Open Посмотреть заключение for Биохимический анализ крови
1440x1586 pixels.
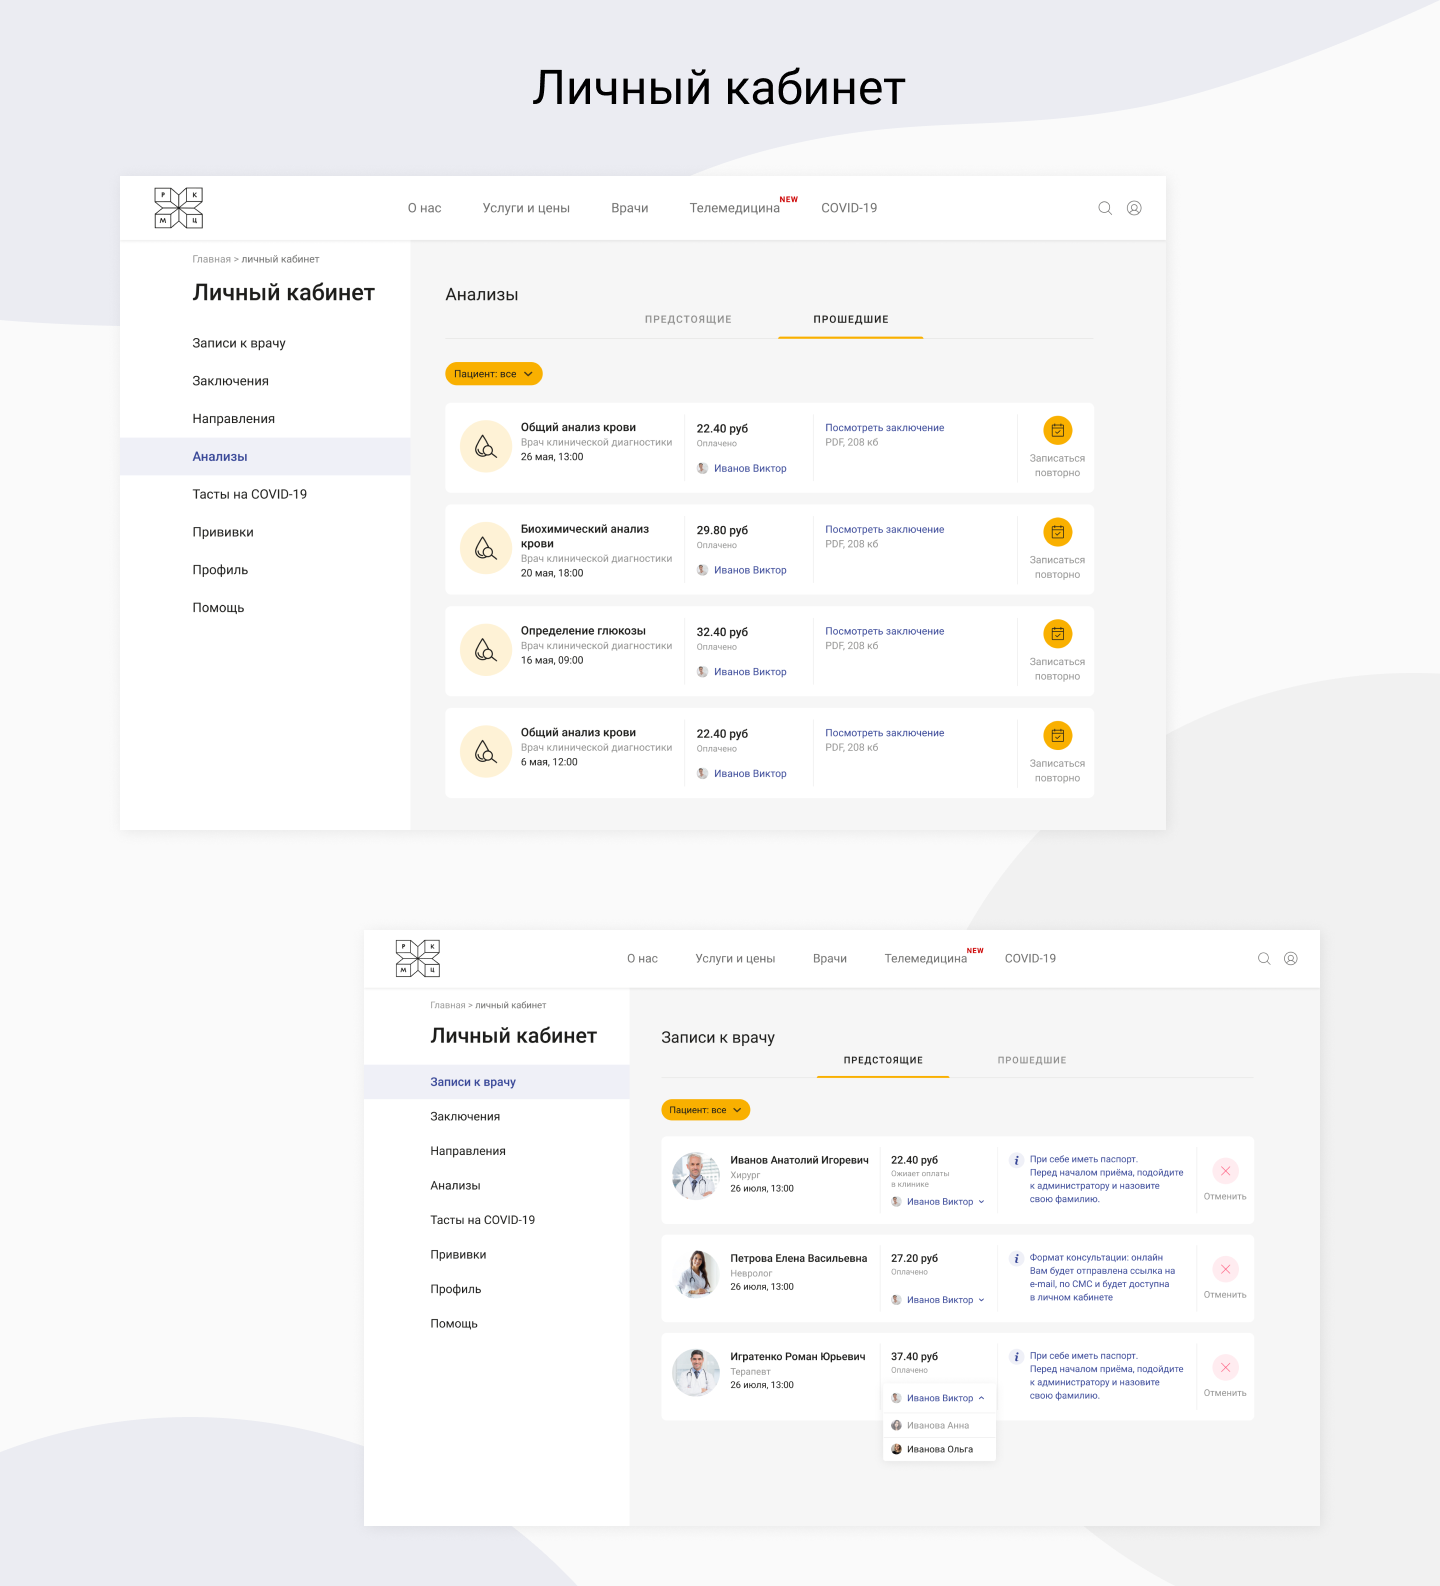click(884, 530)
